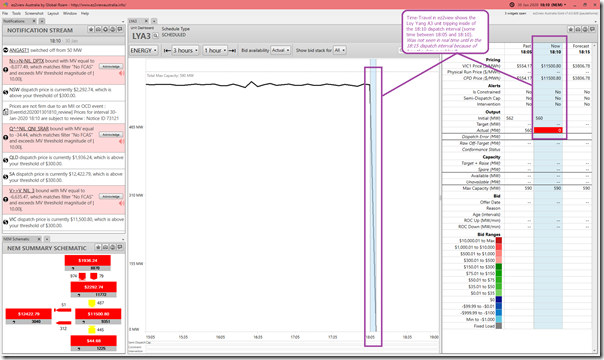The image size is (604, 360).
Task: Toggle sound icon on V>>V_NIL_3 alert
Action: click(122, 203)
